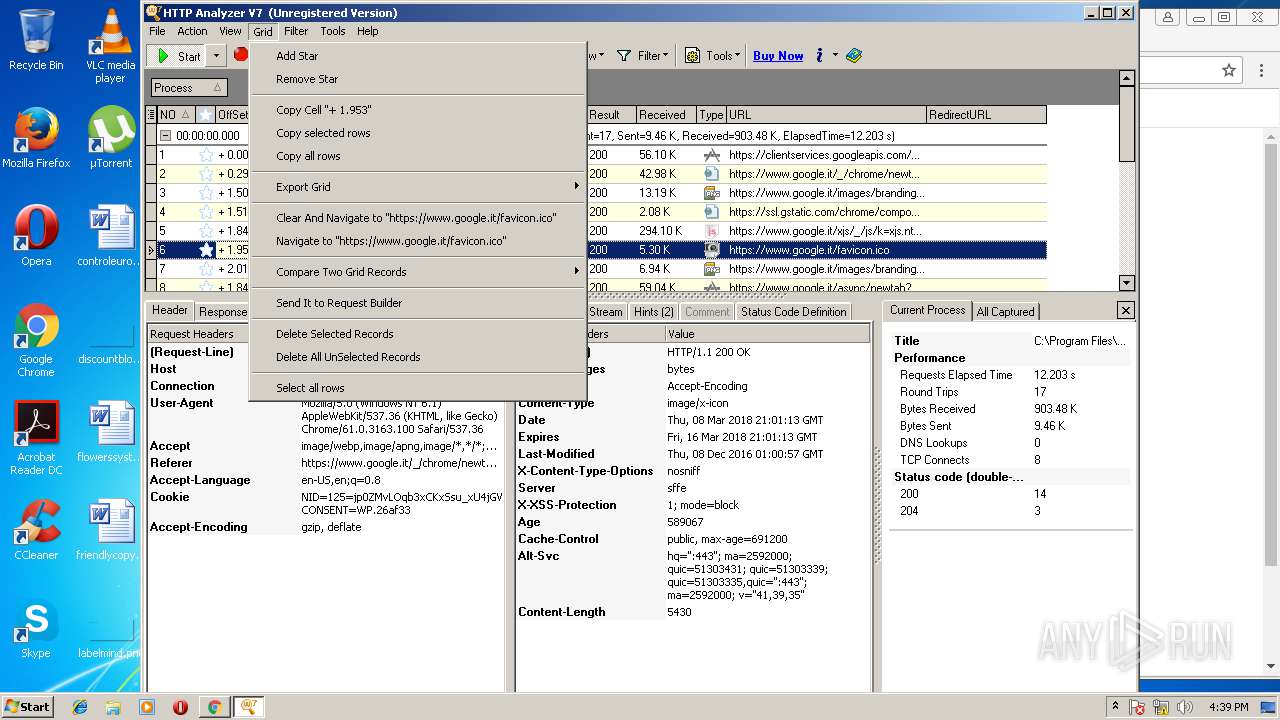The image size is (1280, 720).
Task: Open the Action menu
Action: tap(192, 31)
